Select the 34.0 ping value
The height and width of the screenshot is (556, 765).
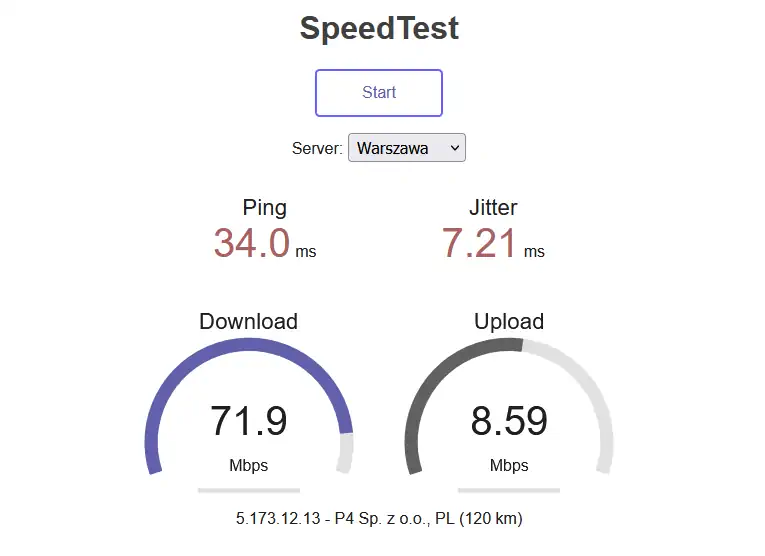pyautogui.click(x=251, y=243)
